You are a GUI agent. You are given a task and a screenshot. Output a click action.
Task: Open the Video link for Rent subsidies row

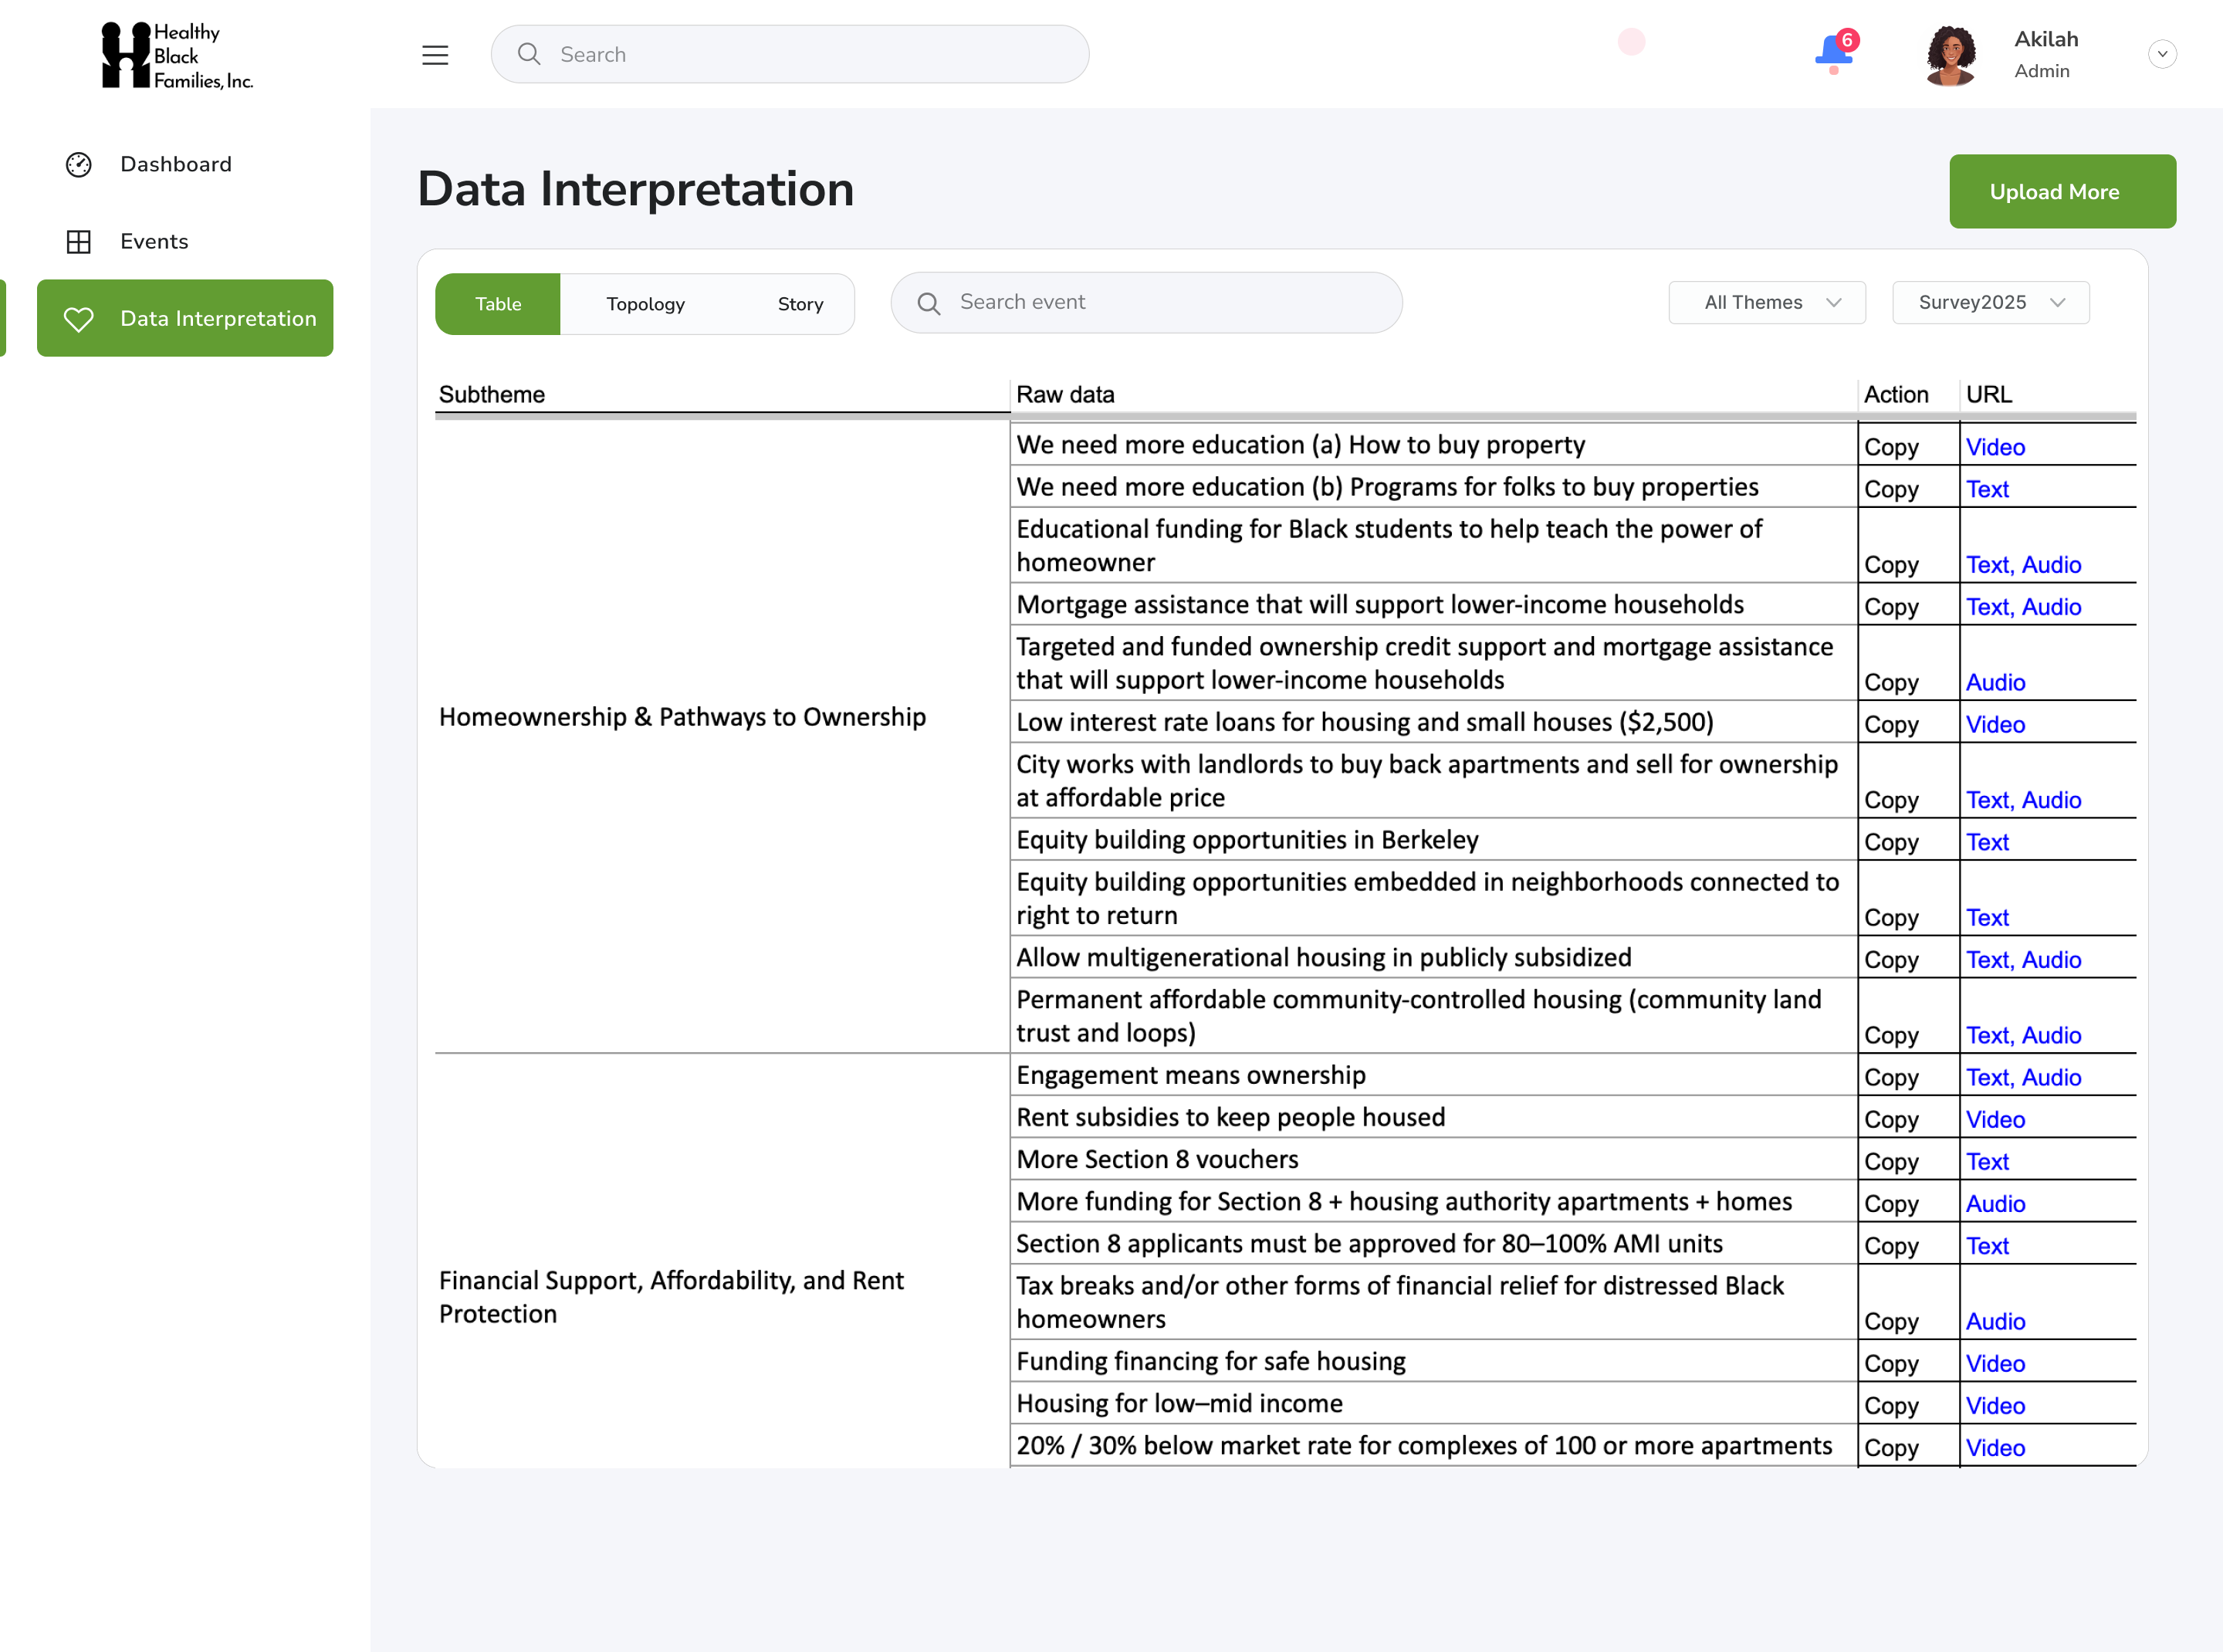point(1995,1119)
